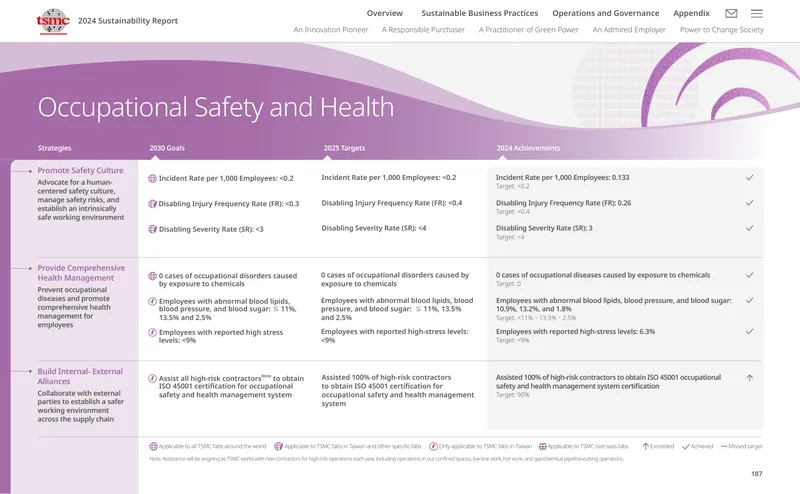The width and height of the screenshot is (800, 494).
Task: Open the mail envelope icon
Action: click(731, 13)
